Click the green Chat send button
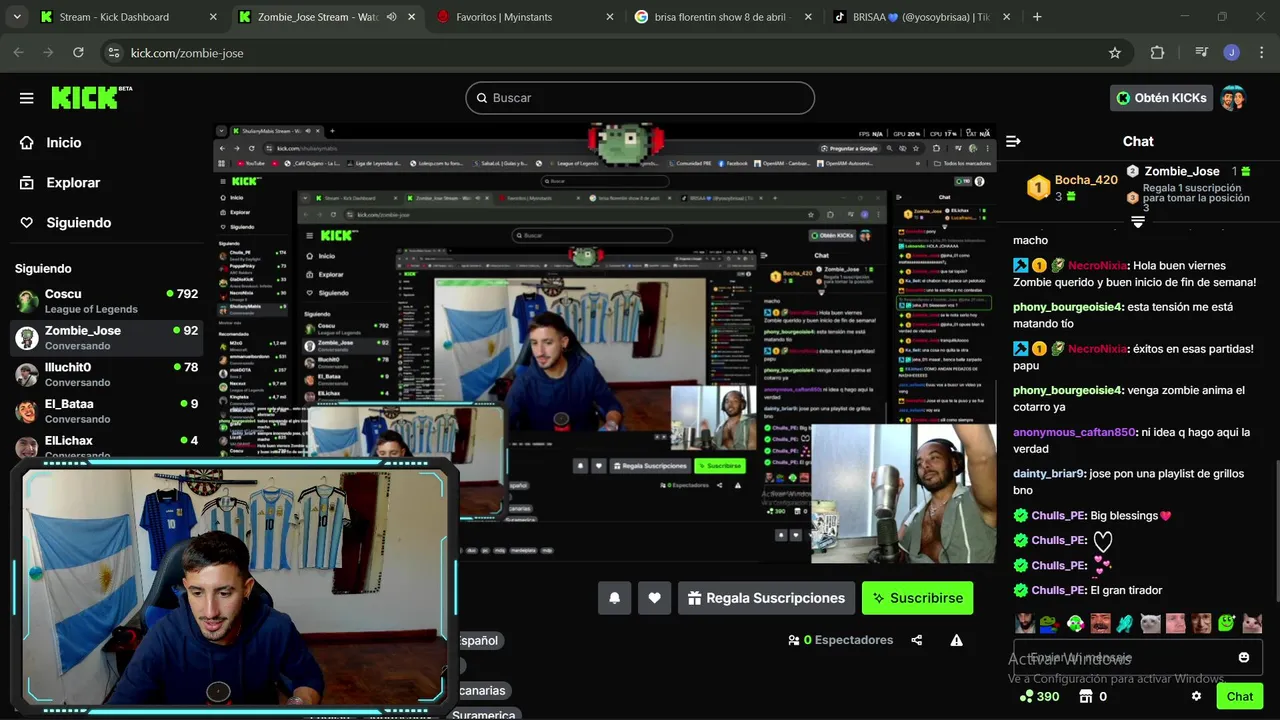The image size is (1280, 720). (1240, 696)
